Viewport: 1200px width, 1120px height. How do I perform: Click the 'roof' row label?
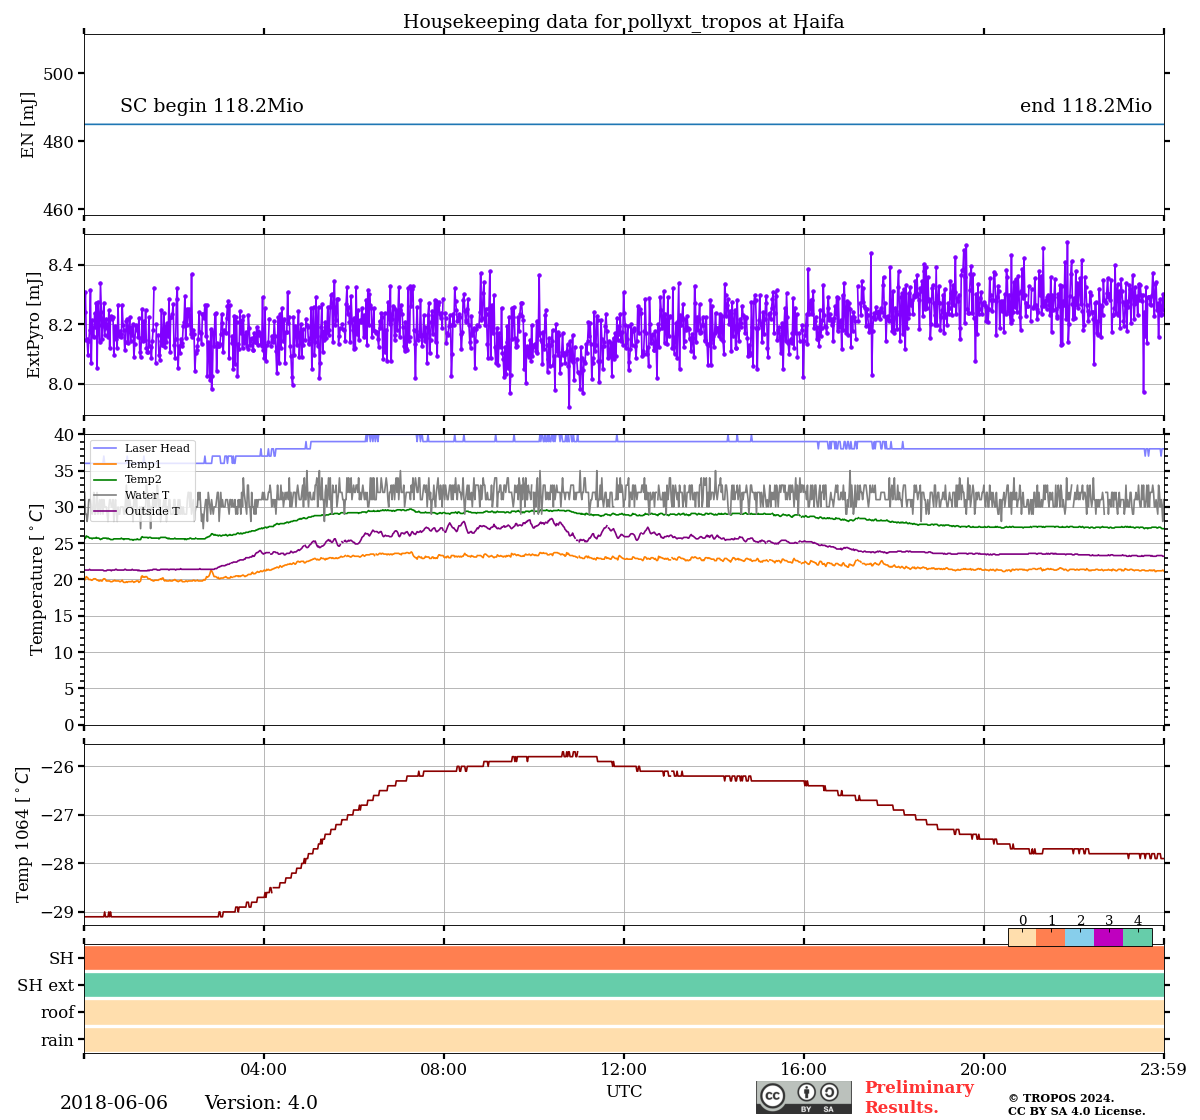[58, 1013]
